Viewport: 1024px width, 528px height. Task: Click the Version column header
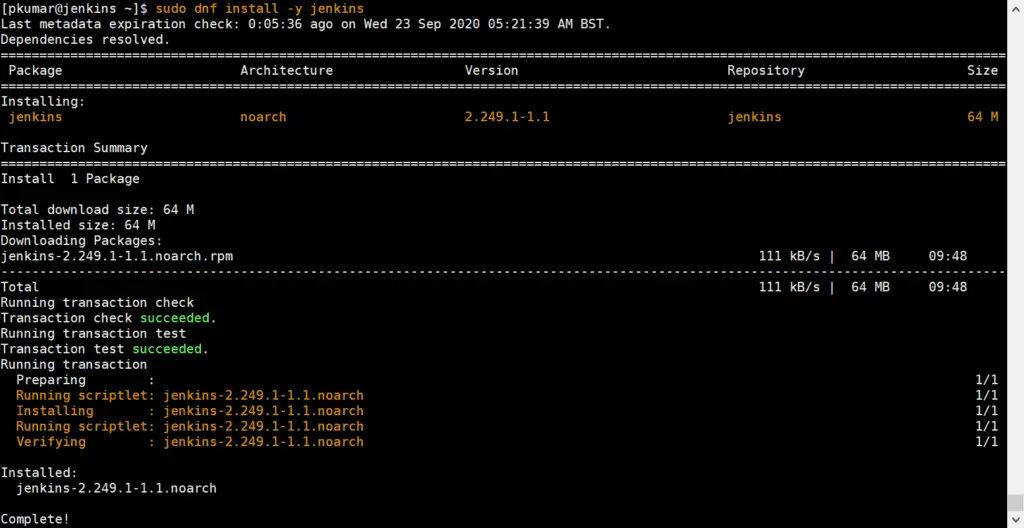tap(491, 70)
